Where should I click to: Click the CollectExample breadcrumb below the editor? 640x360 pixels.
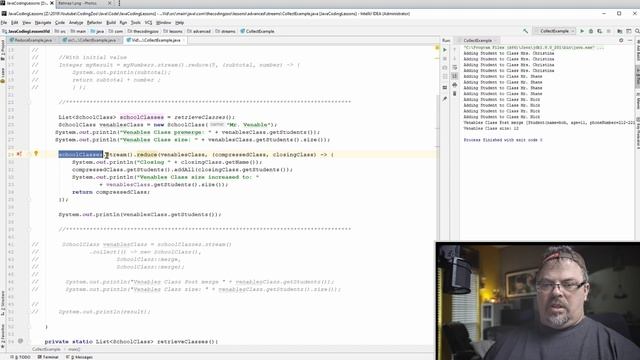point(46,349)
